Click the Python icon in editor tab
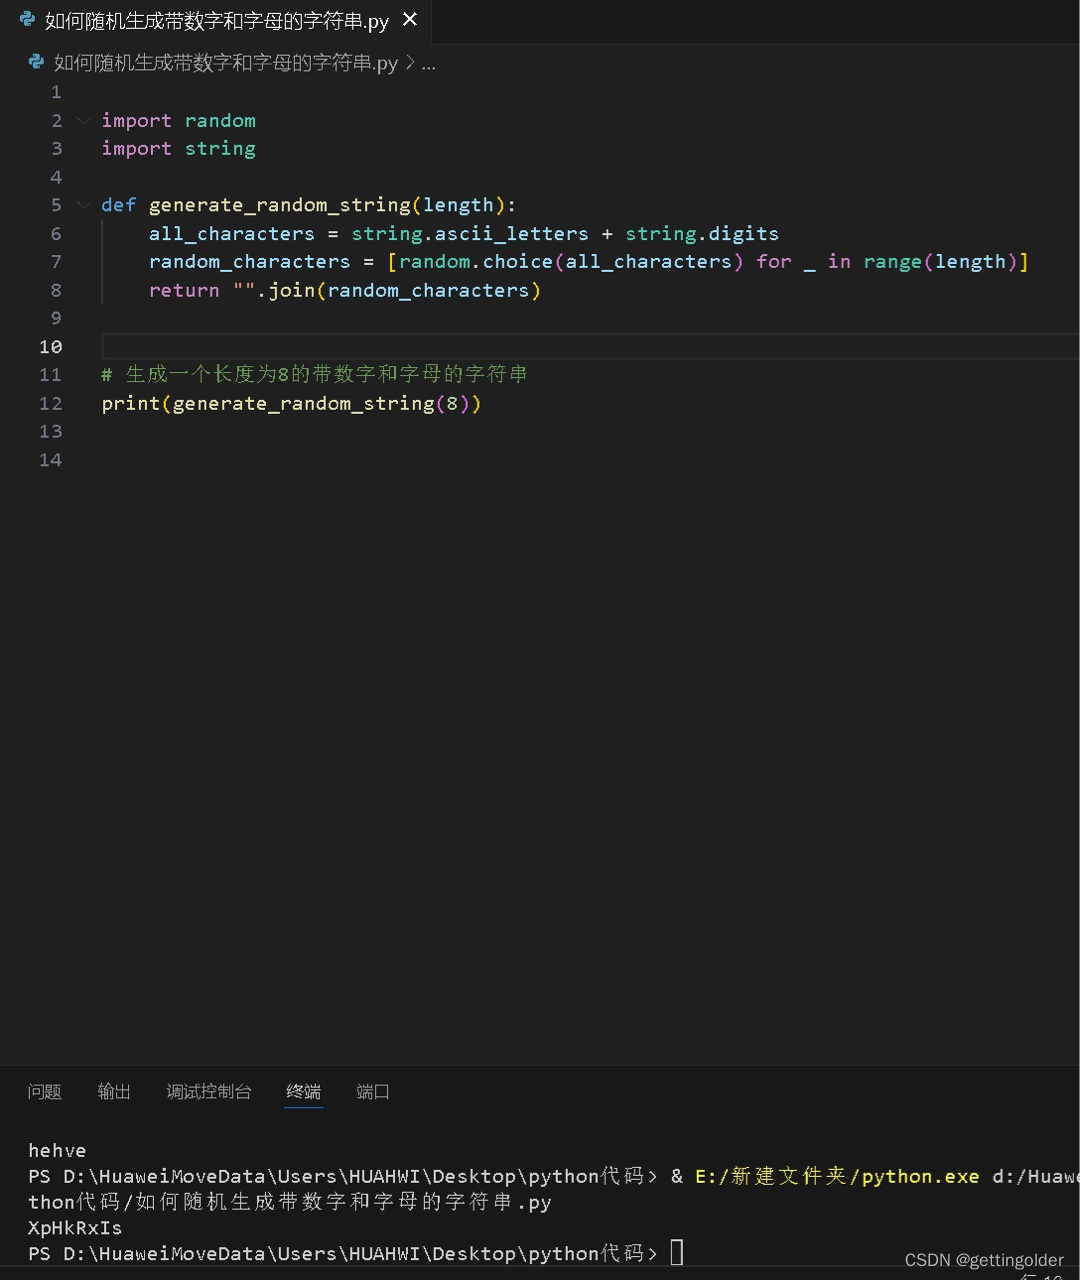 [27, 20]
